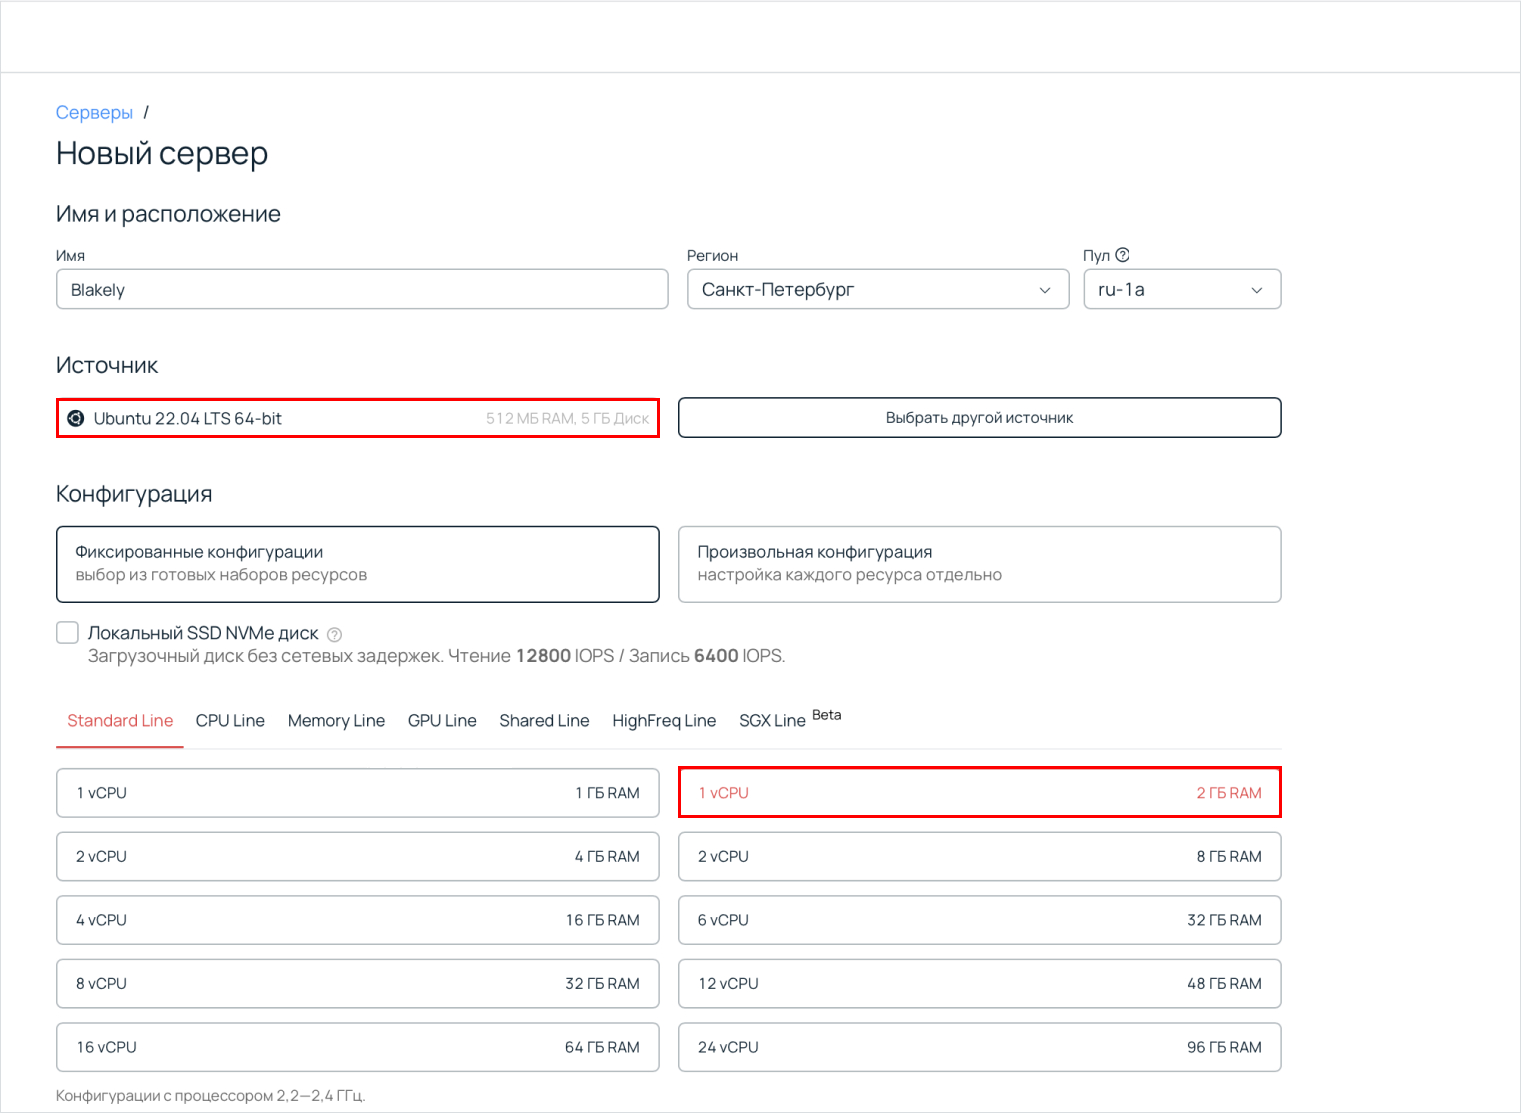The image size is (1521, 1113).
Task: Expand the Пул dropdown ru-1a
Action: pos(1181,290)
